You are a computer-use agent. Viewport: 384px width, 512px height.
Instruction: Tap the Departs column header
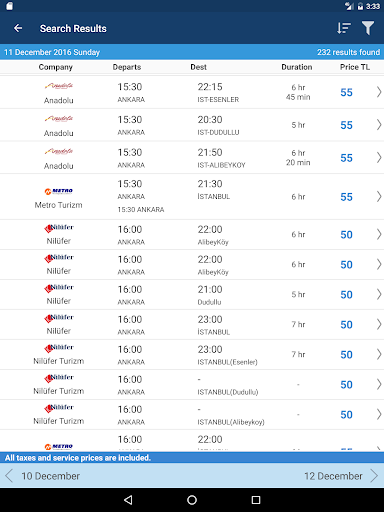(x=127, y=67)
